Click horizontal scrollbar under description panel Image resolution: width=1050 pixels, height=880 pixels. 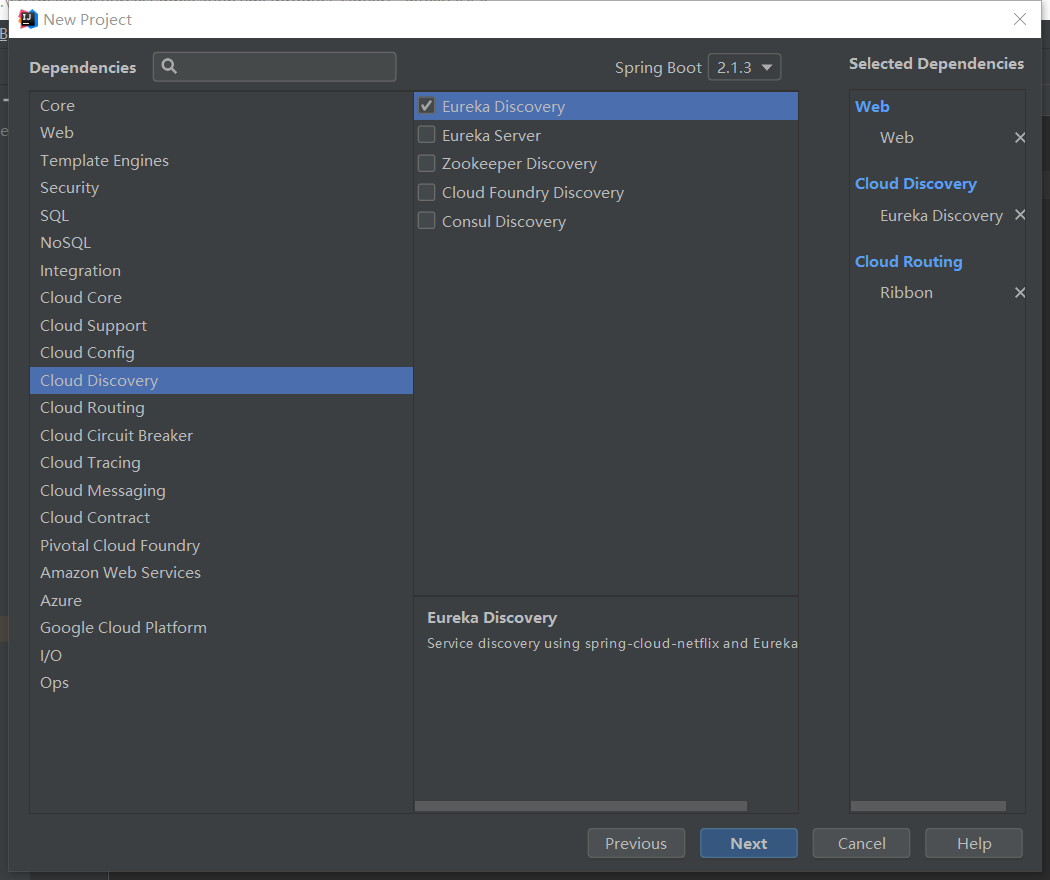point(581,806)
